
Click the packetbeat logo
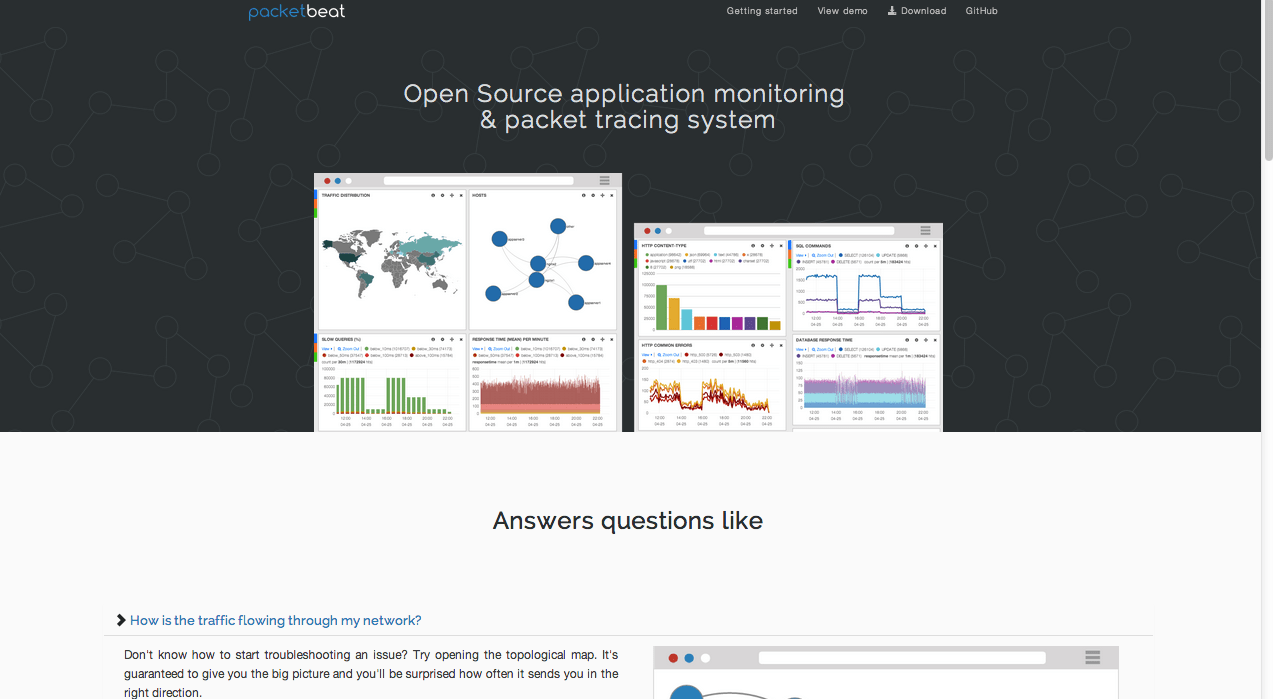[296, 11]
